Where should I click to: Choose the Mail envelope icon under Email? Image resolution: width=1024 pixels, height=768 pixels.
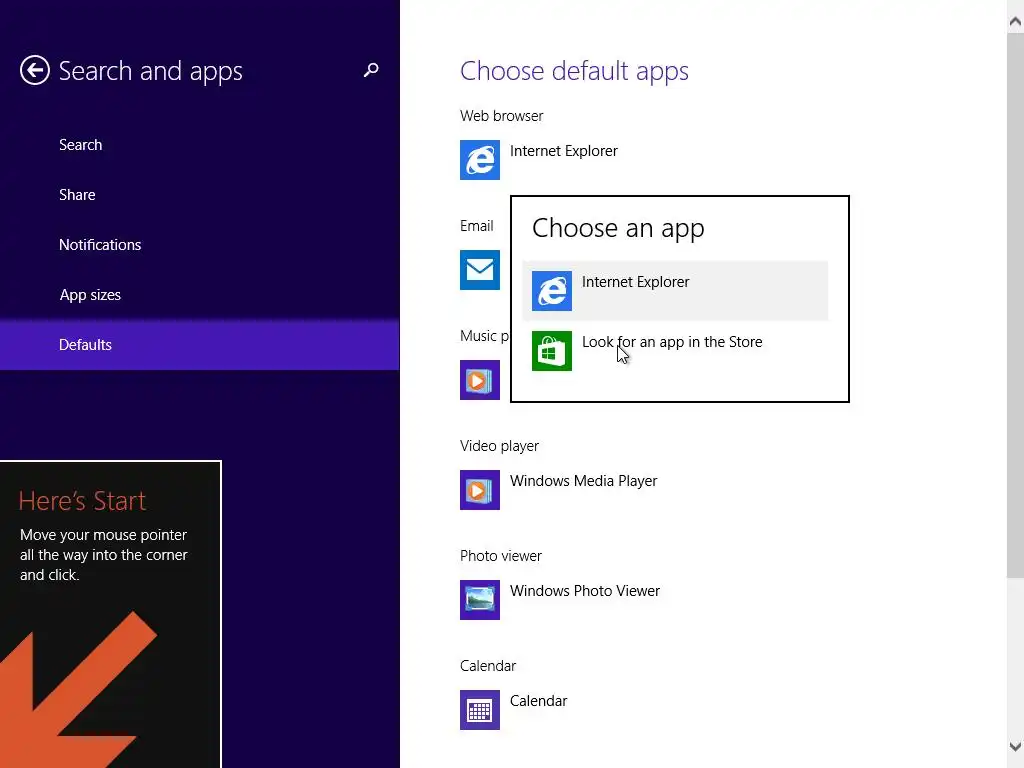coord(479,270)
